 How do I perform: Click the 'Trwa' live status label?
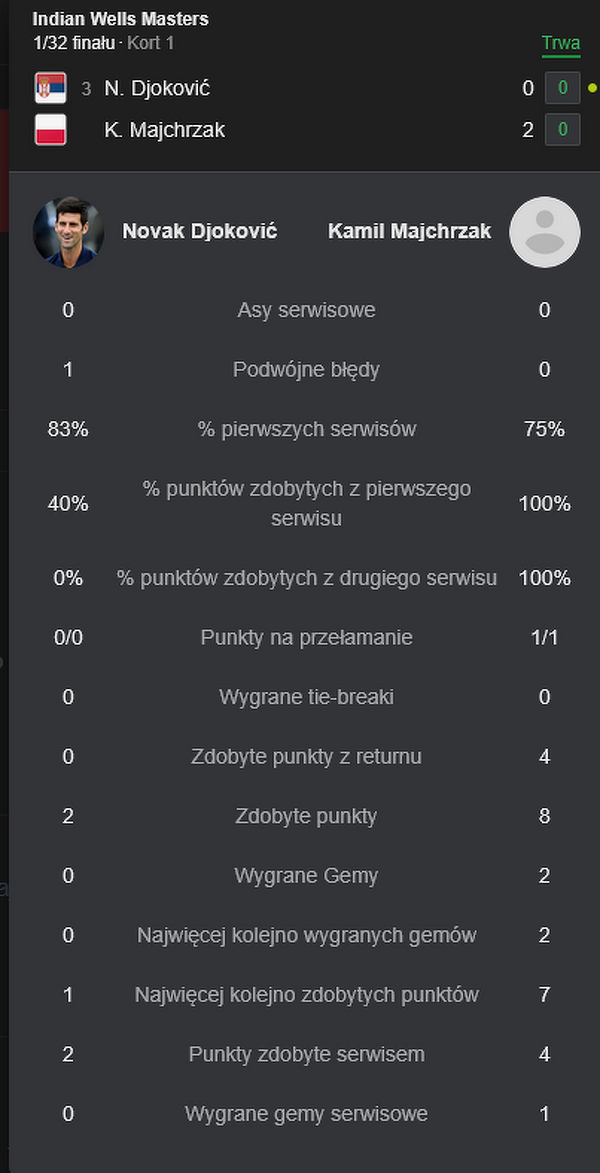click(560, 43)
